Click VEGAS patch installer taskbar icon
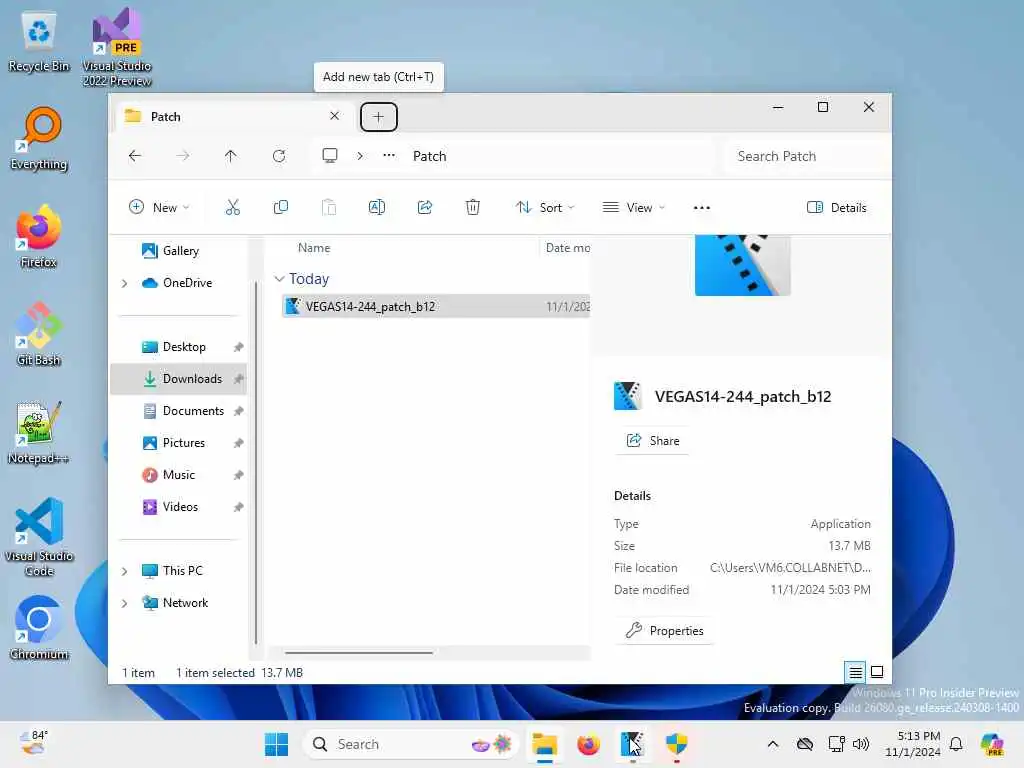The image size is (1024, 768). 632,744
